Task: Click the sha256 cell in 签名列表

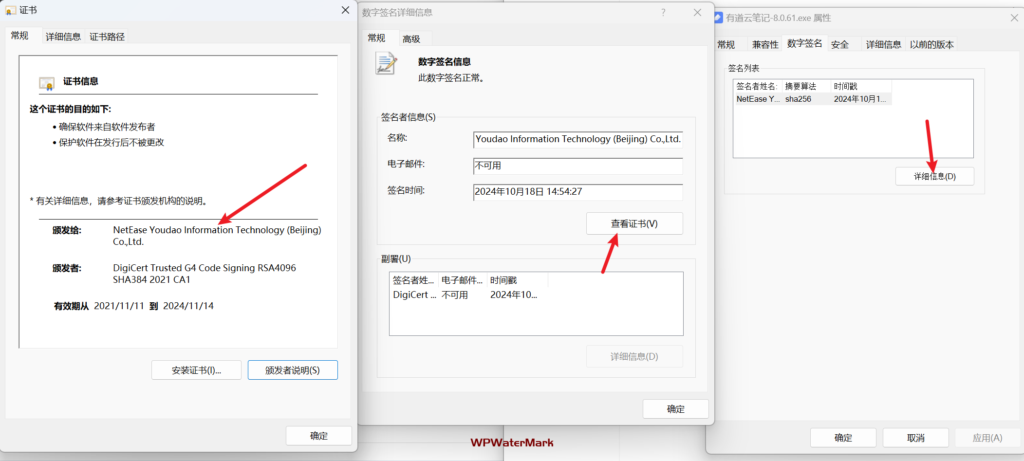Action: pos(797,99)
